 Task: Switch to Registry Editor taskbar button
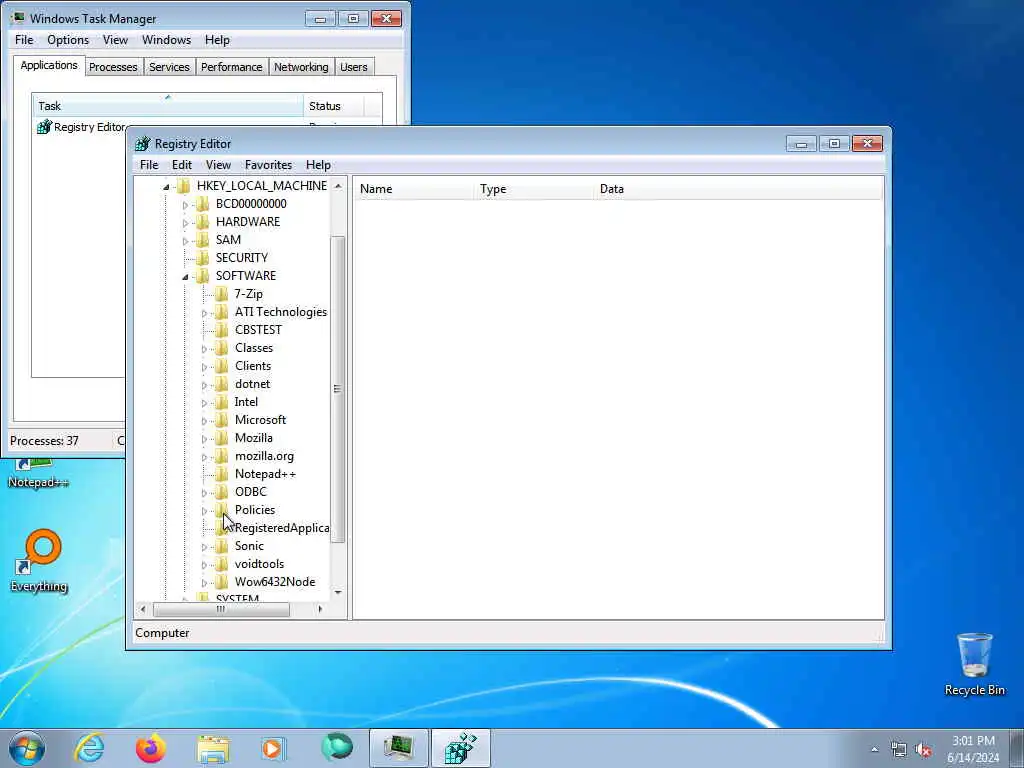tap(460, 748)
